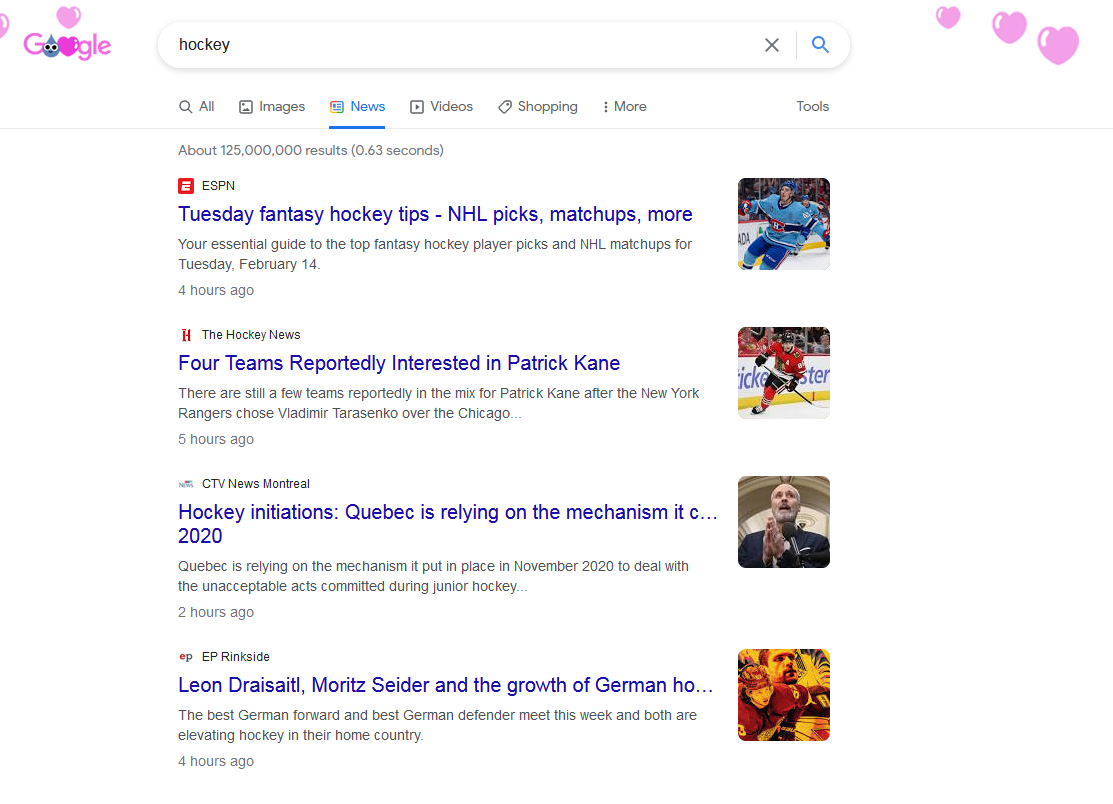The width and height of the screenshot is (1113, 804).
Task: Open the Tools filter options
Action: tap(812, 106)
